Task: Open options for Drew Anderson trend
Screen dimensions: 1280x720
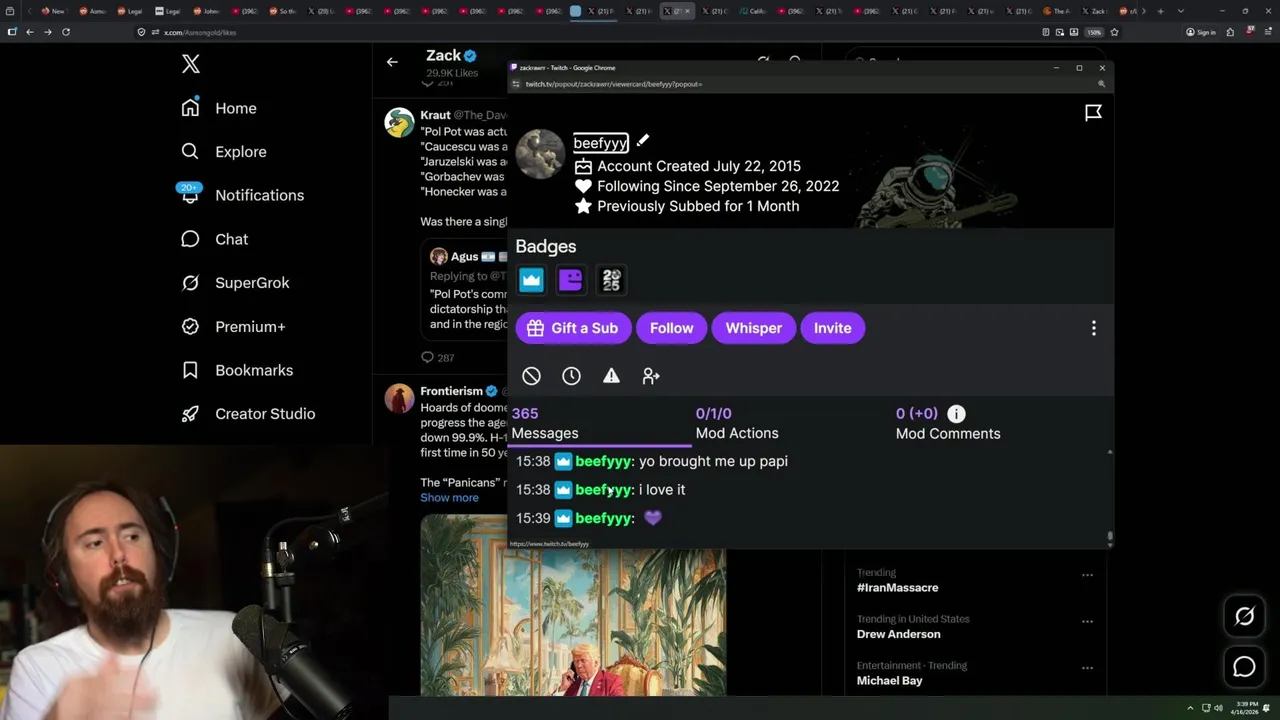Action: [x=1087, y=621]
